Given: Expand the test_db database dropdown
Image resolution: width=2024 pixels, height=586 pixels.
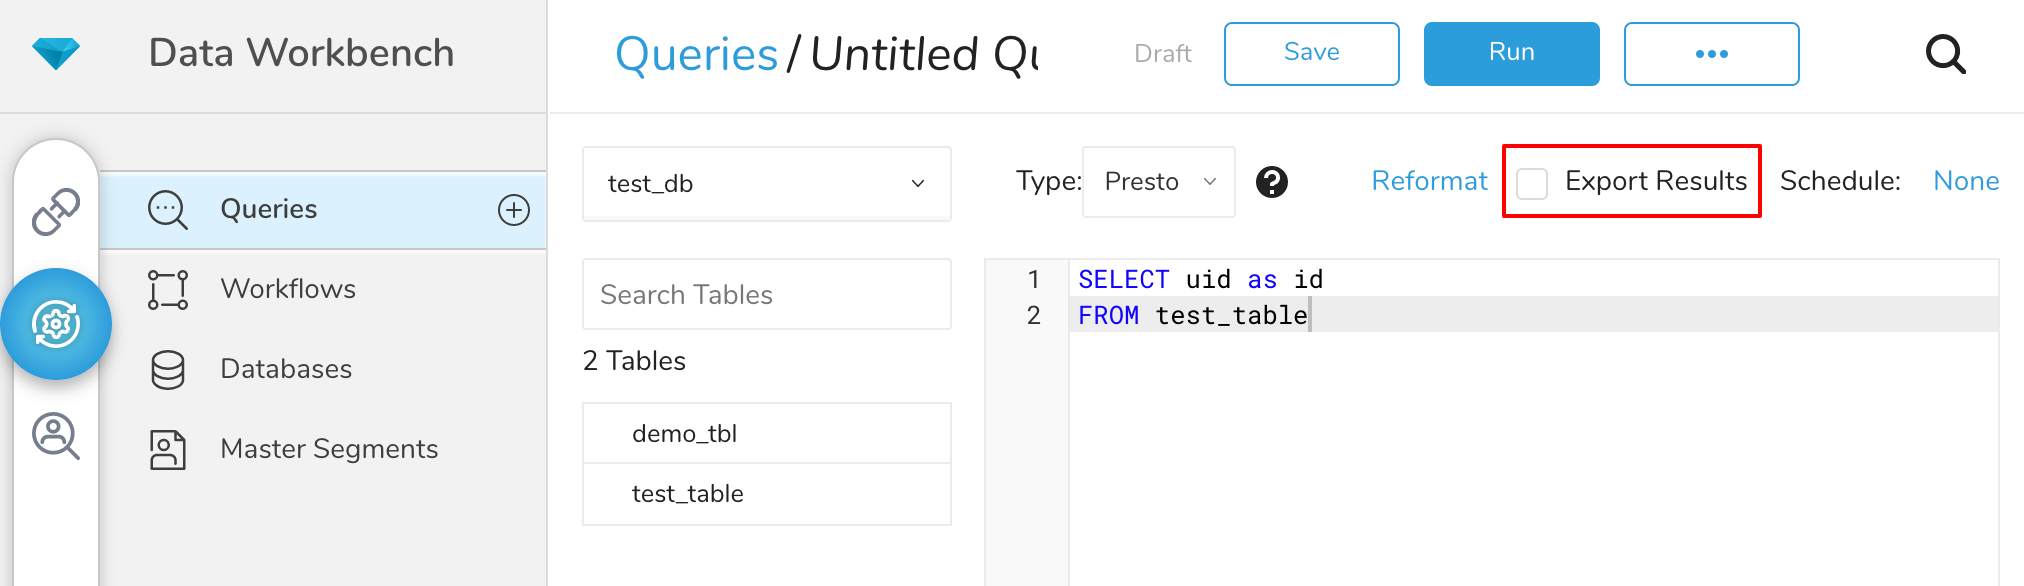Looking at the screenshot, I should 766,184.
